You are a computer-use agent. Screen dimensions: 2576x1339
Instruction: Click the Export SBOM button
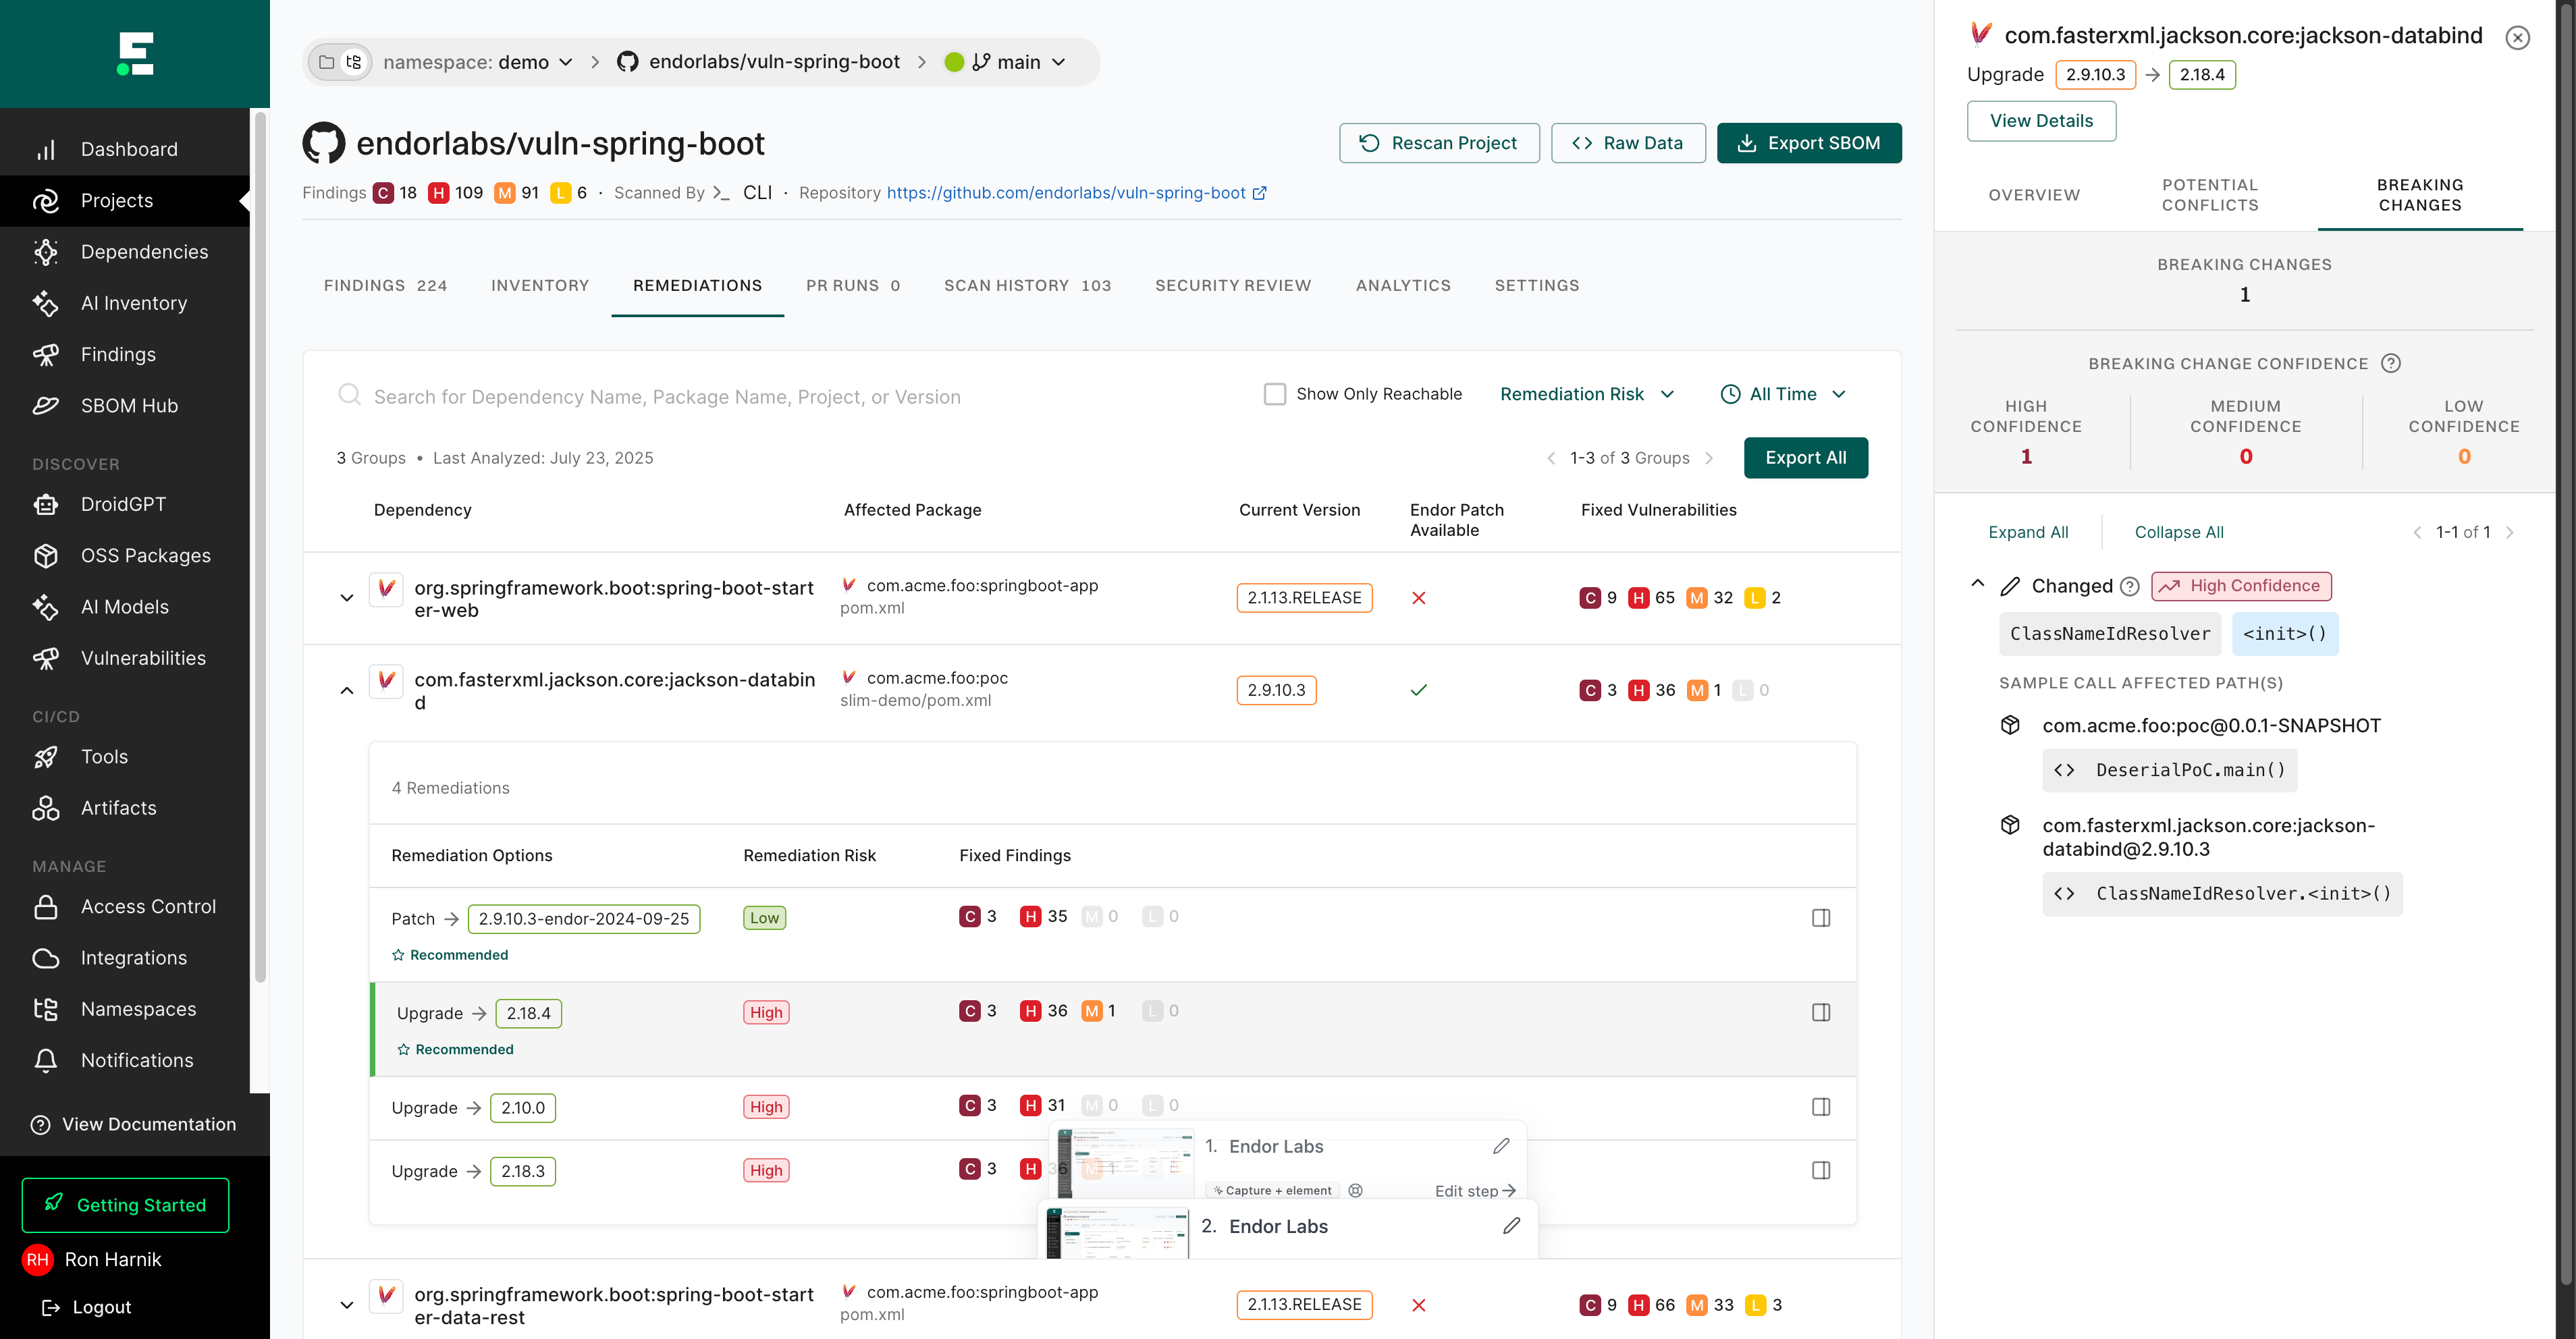[x=1808, y=143]
